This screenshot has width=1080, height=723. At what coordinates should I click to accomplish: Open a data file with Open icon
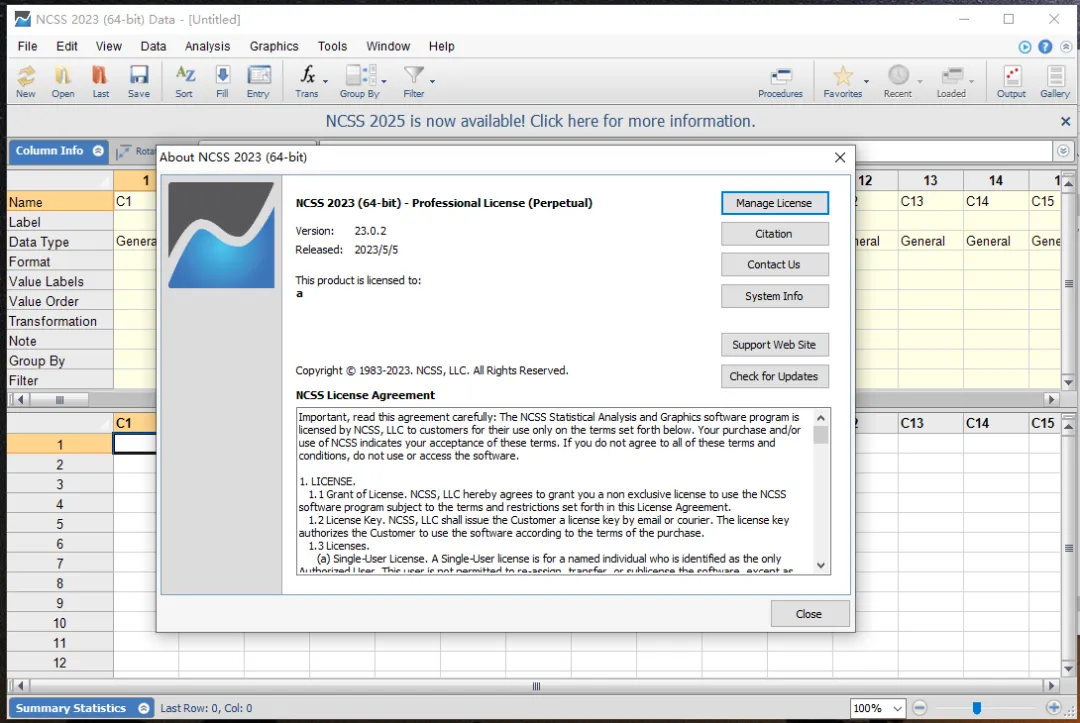(x=63, y=81)
